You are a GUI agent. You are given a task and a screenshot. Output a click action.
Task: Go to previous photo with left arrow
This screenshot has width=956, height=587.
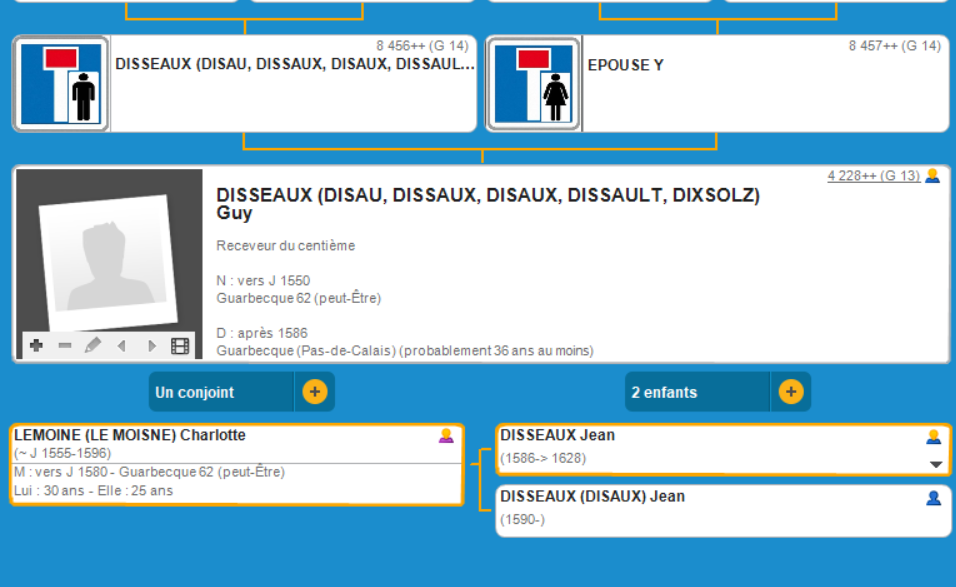(x=122, y=346)
